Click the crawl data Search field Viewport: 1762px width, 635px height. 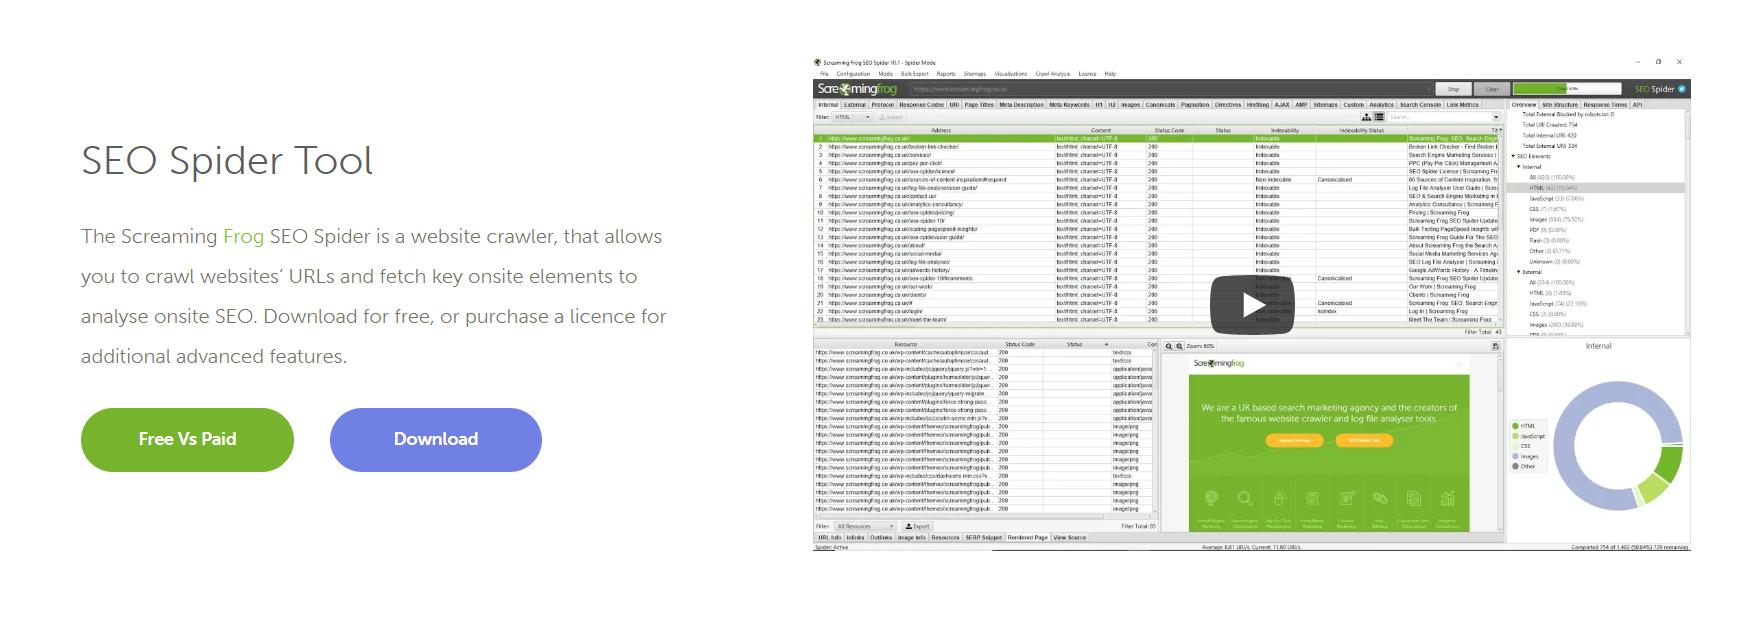[1439, 117]
